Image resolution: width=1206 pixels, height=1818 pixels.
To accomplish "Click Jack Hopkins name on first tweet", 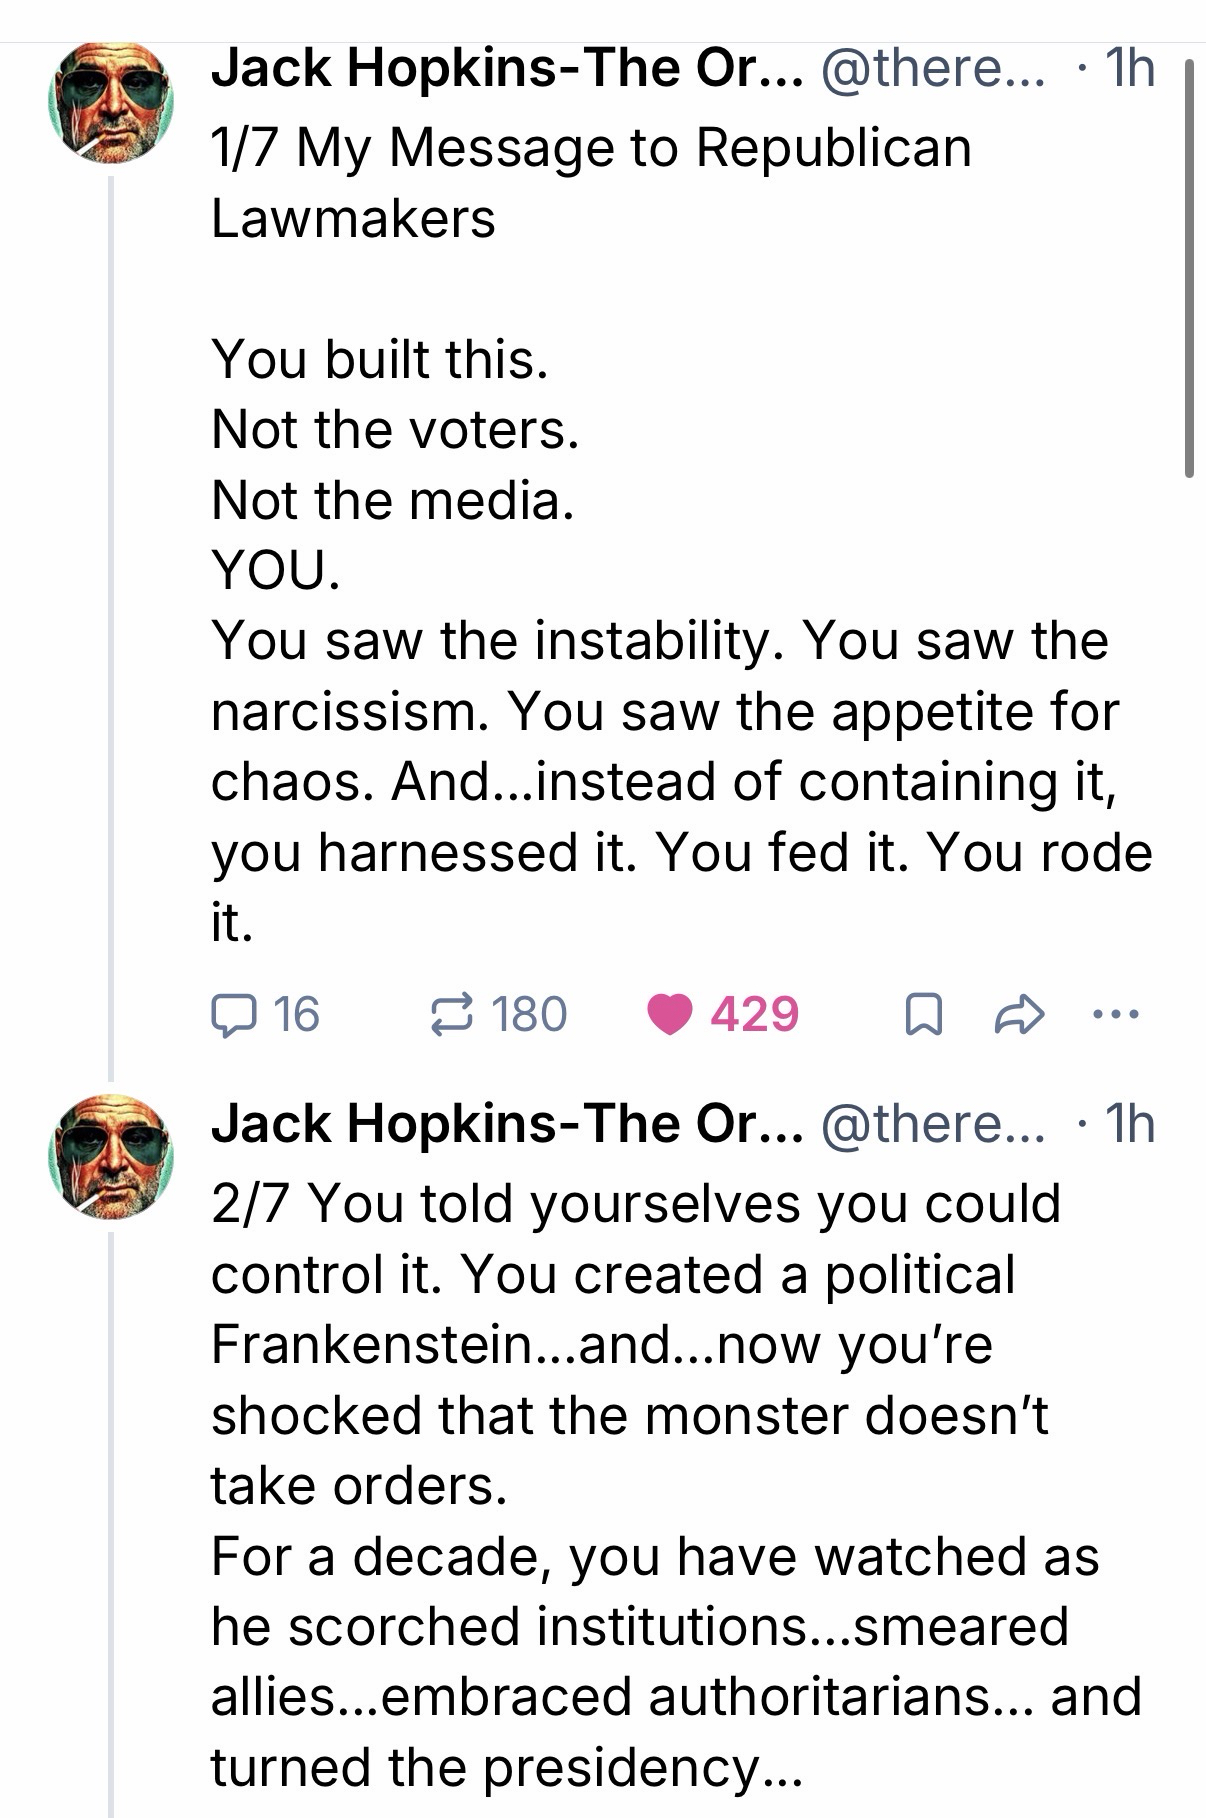I will point(506,69).
